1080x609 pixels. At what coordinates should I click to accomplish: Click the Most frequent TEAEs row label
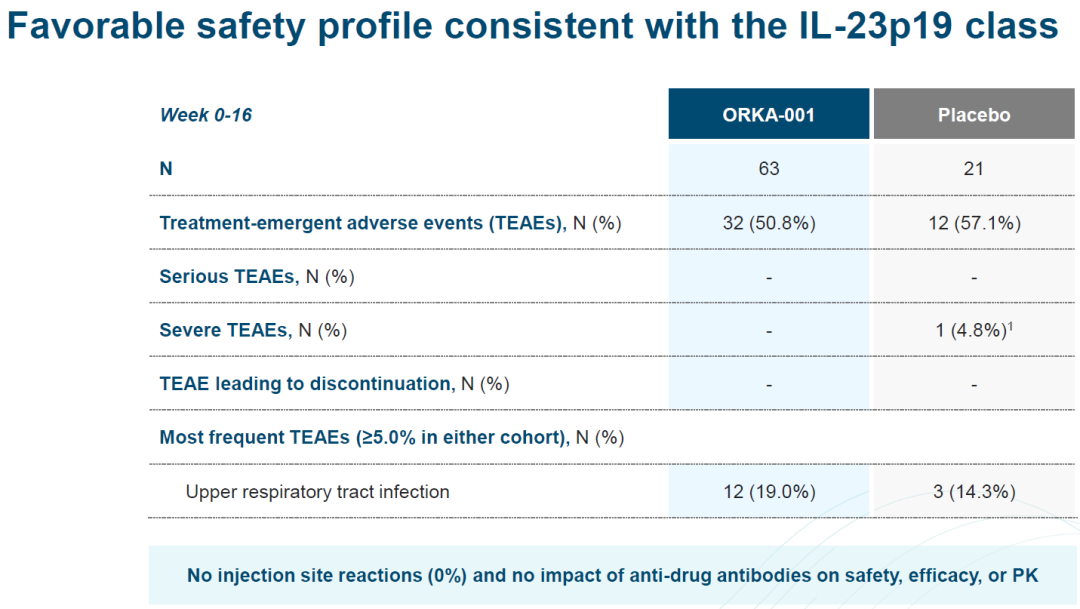click(391, 438)
